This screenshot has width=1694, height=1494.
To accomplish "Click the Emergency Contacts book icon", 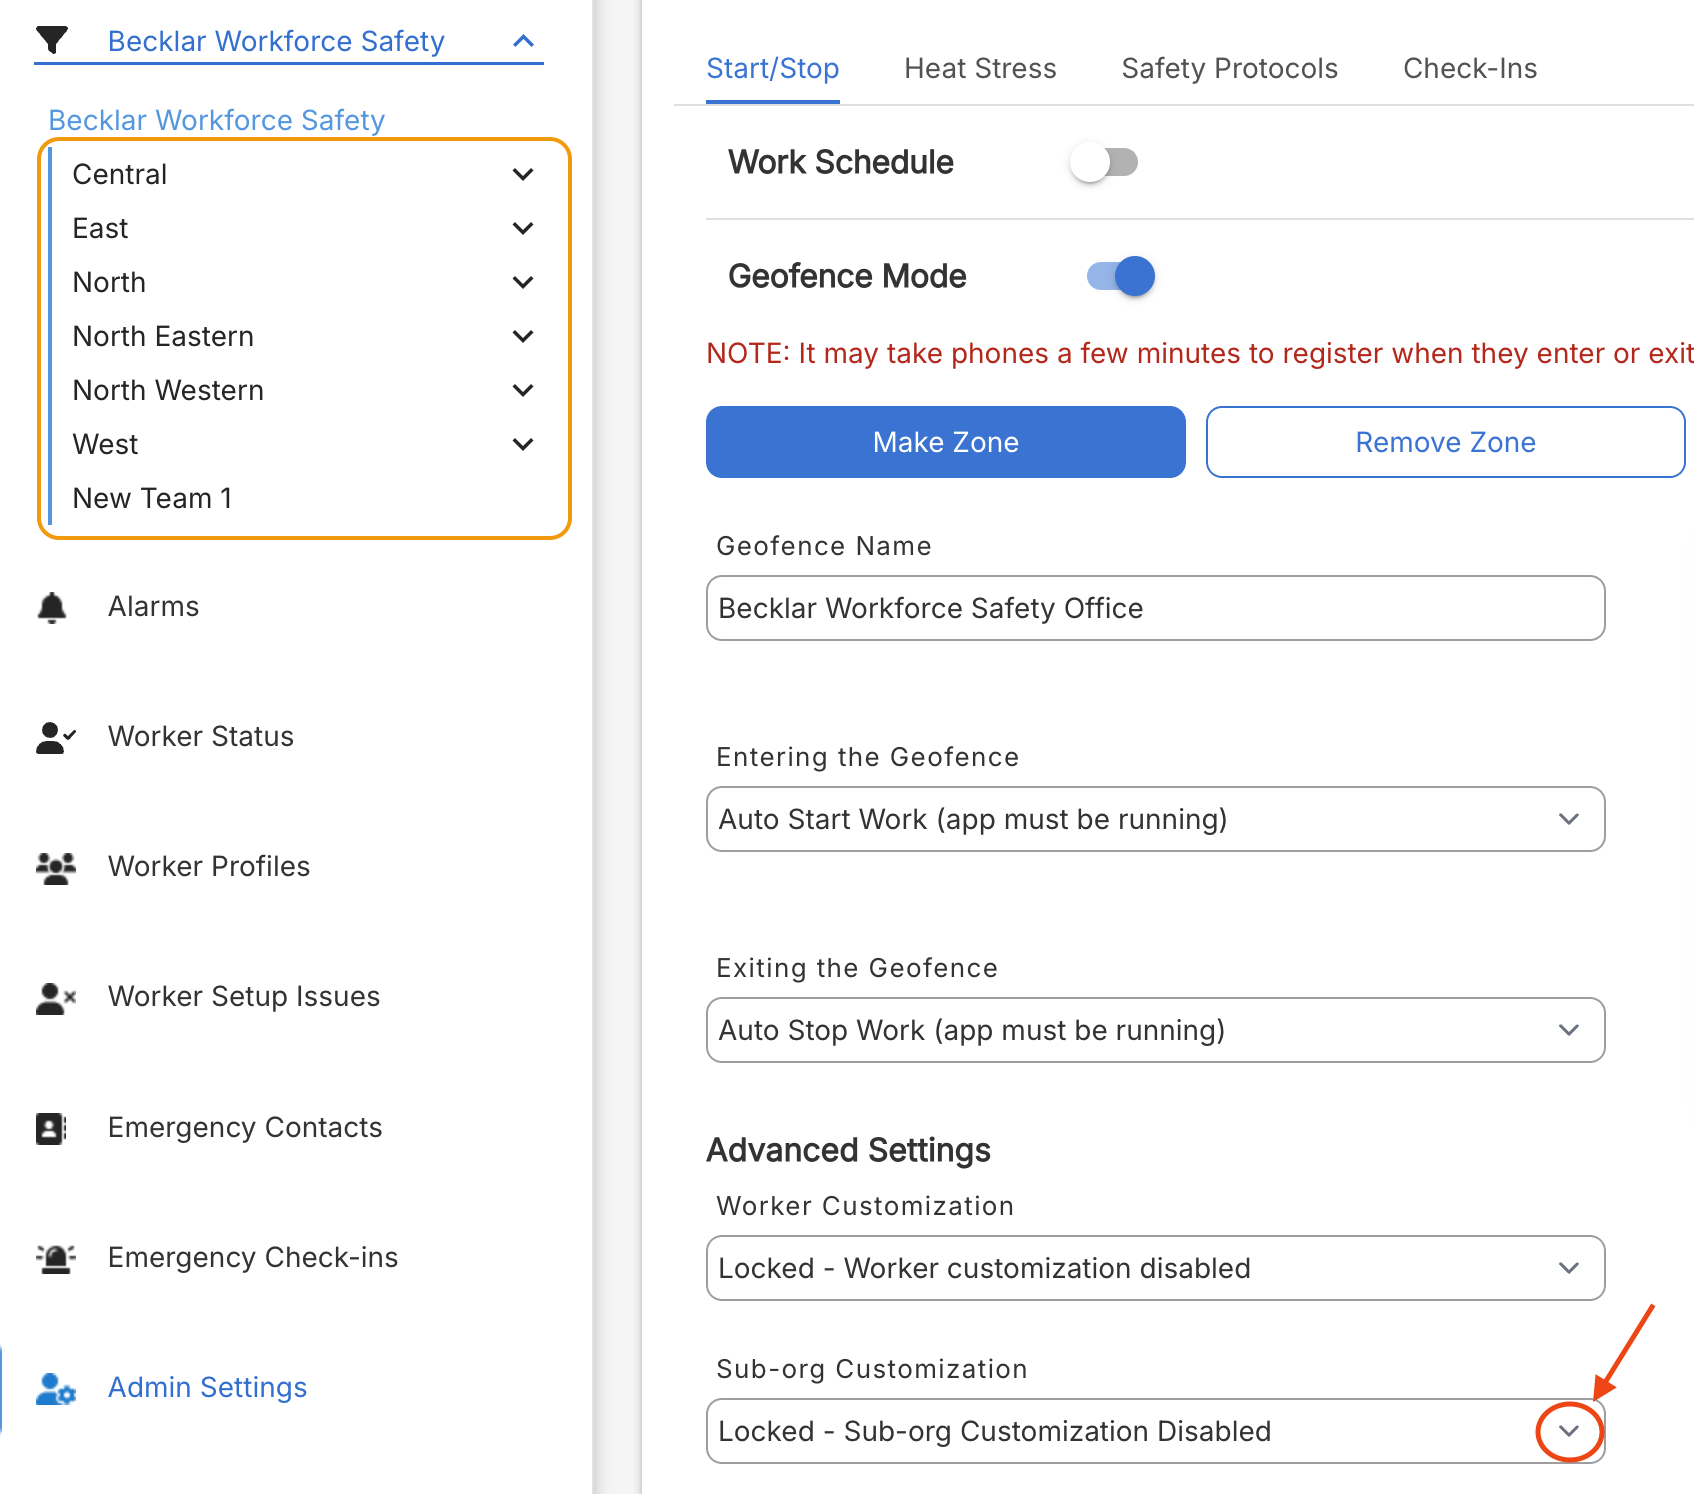I will tap(51, 1128).
